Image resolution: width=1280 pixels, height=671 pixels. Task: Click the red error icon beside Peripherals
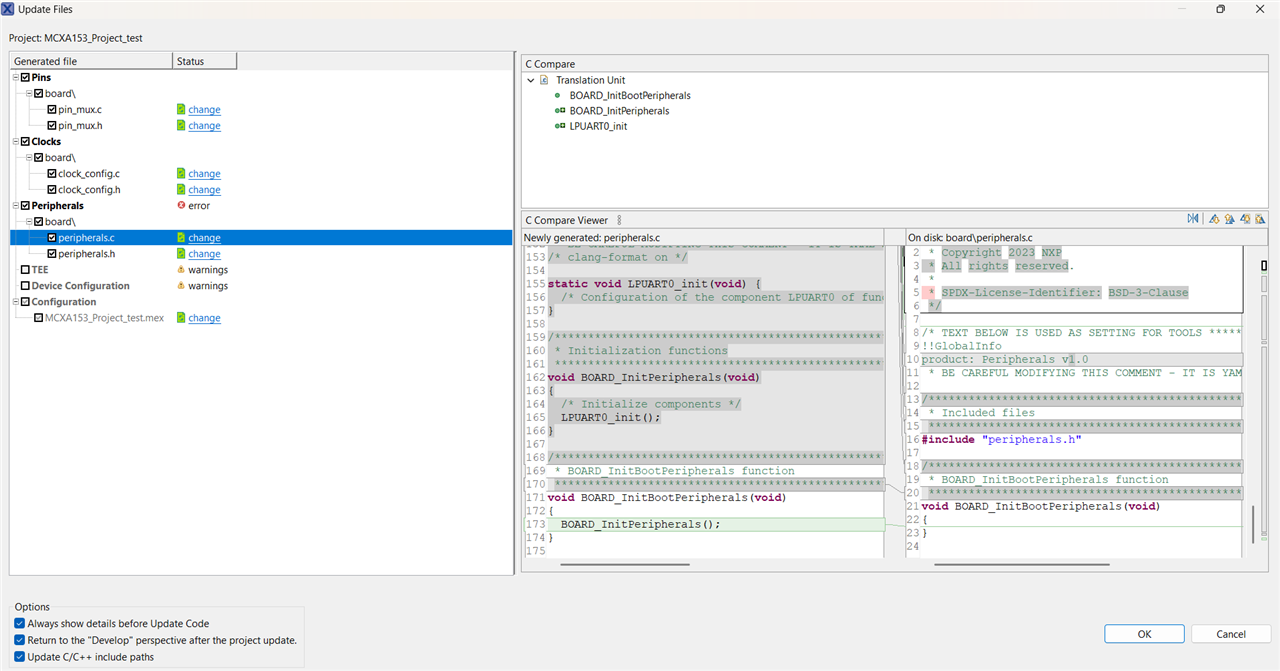(x=180, y=206)
